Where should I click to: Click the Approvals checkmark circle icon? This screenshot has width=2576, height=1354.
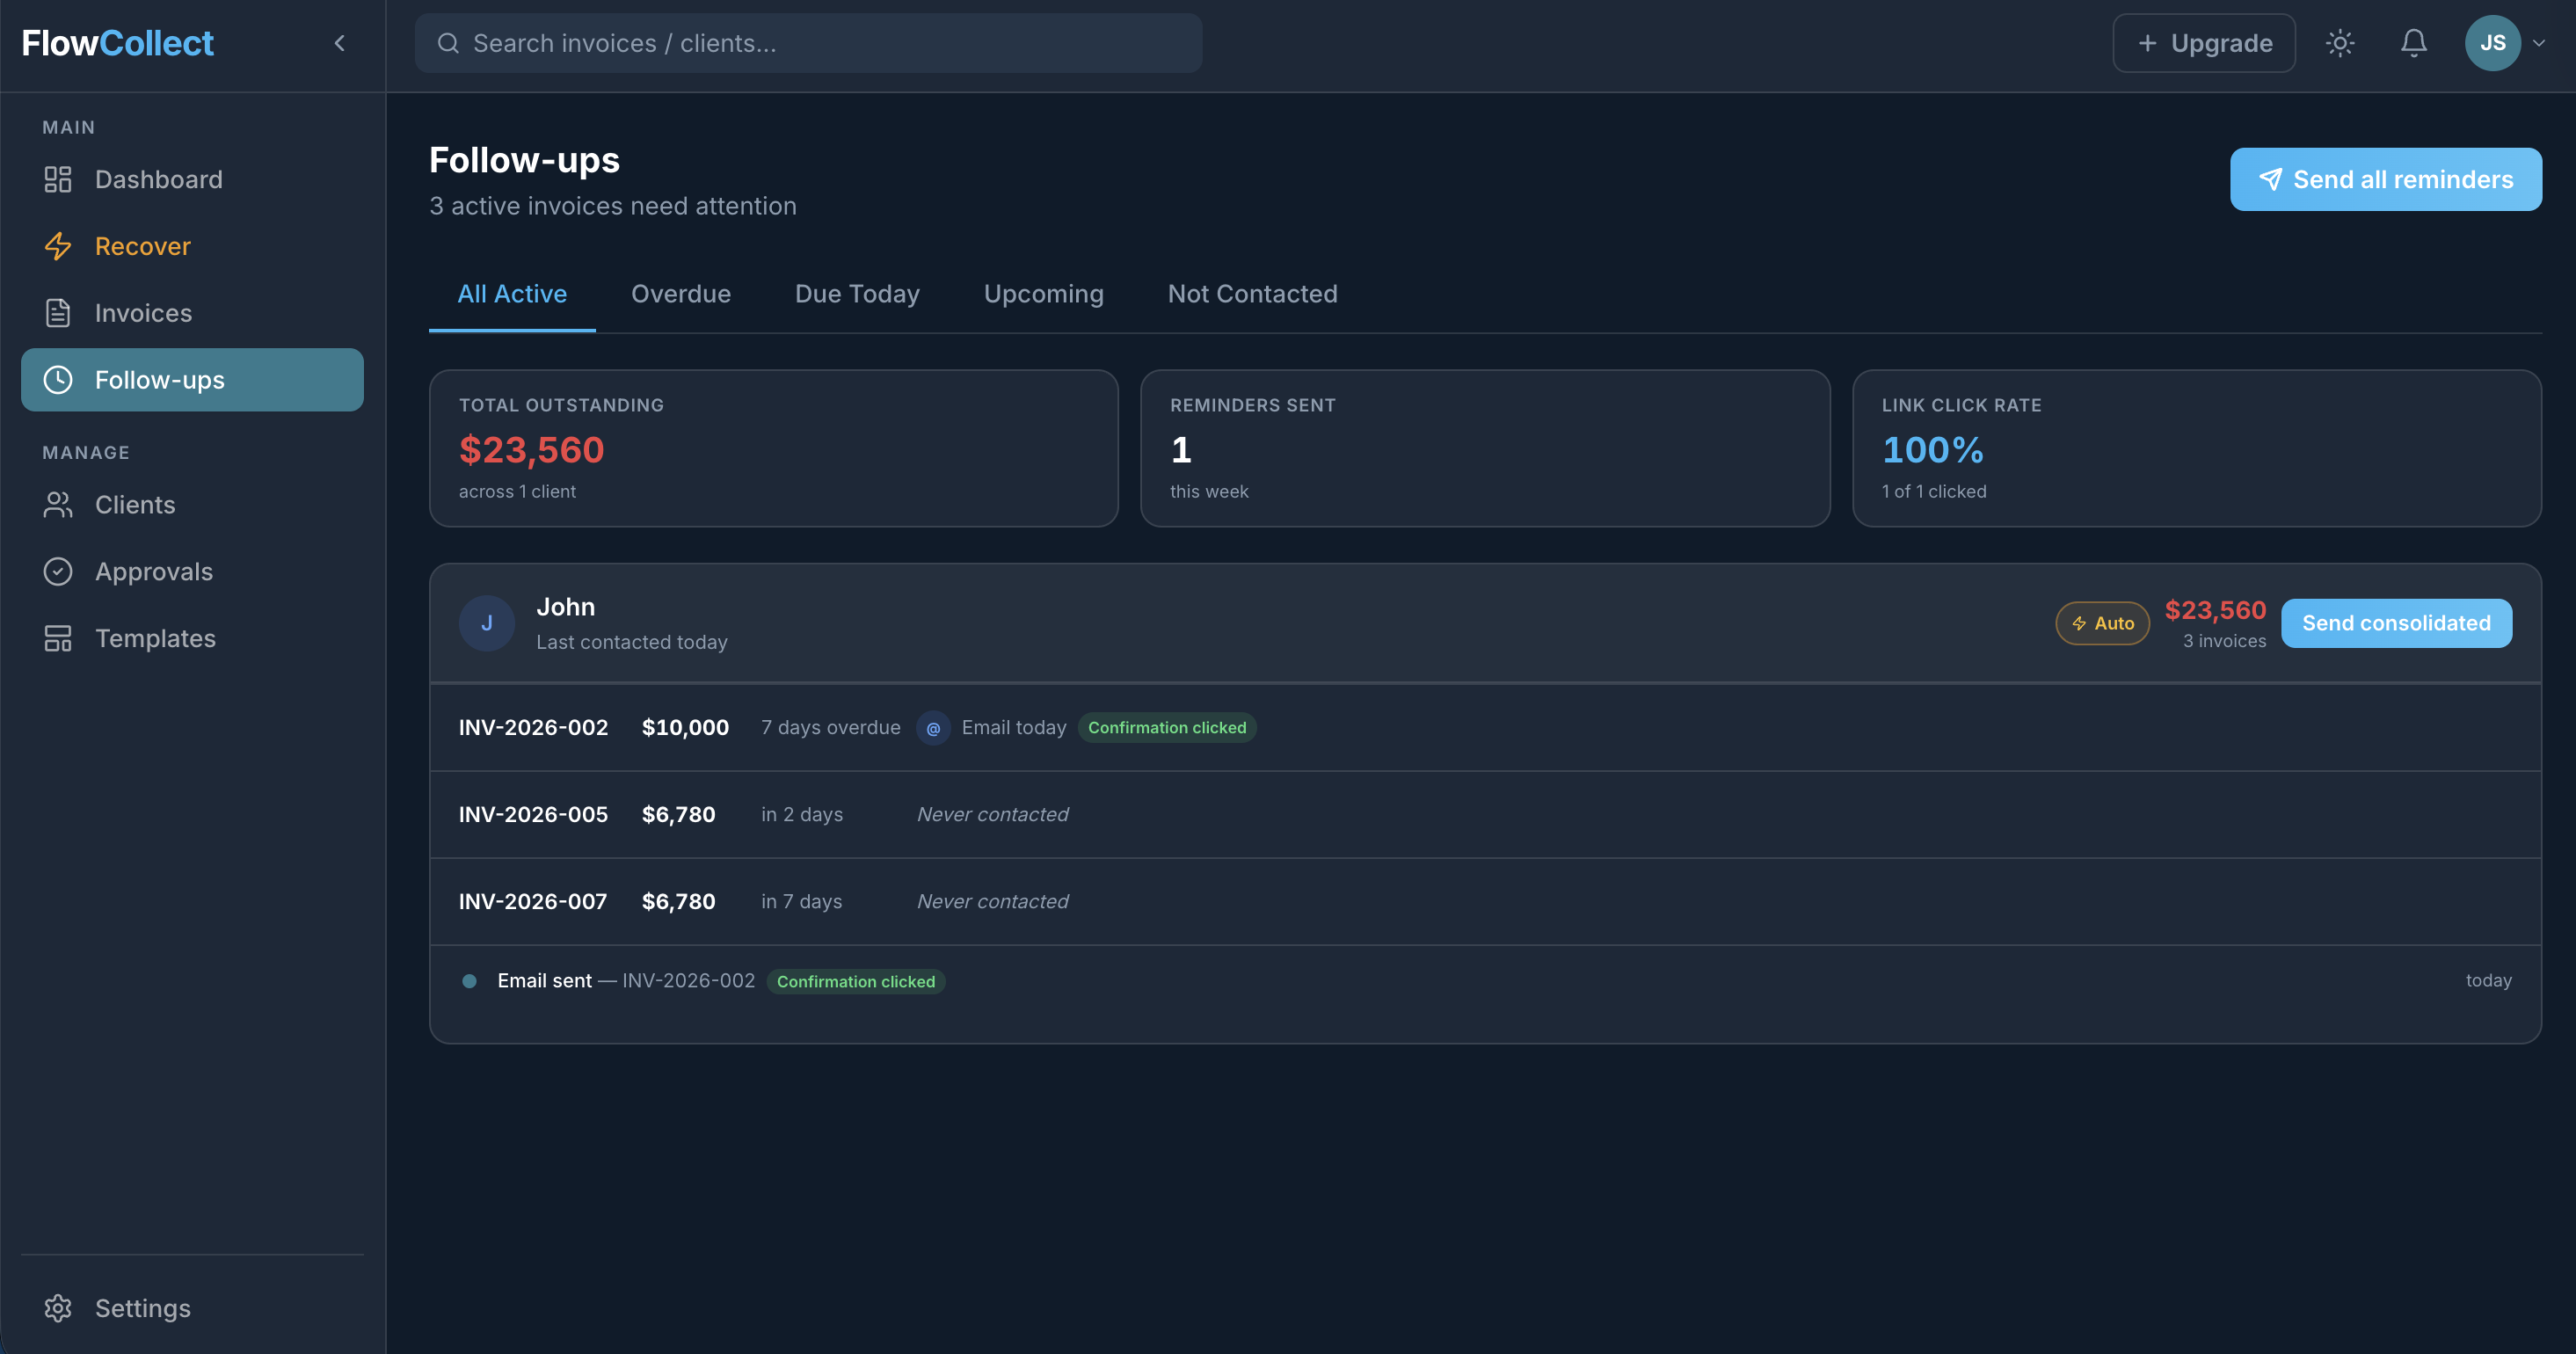click(58, 572)
